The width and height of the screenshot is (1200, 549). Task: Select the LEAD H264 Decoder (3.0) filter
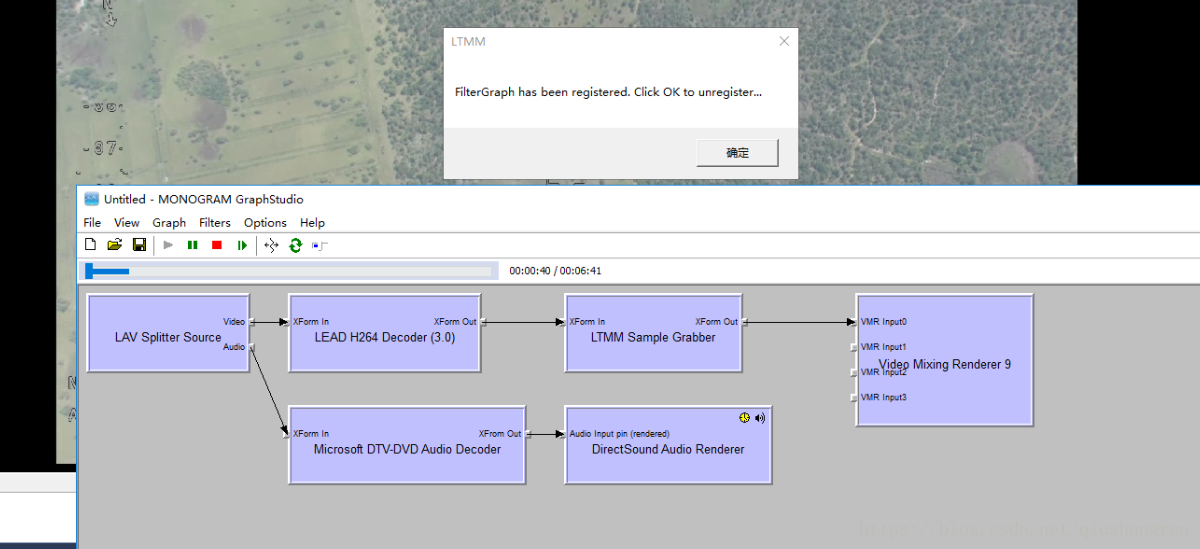tap(384, 333)
